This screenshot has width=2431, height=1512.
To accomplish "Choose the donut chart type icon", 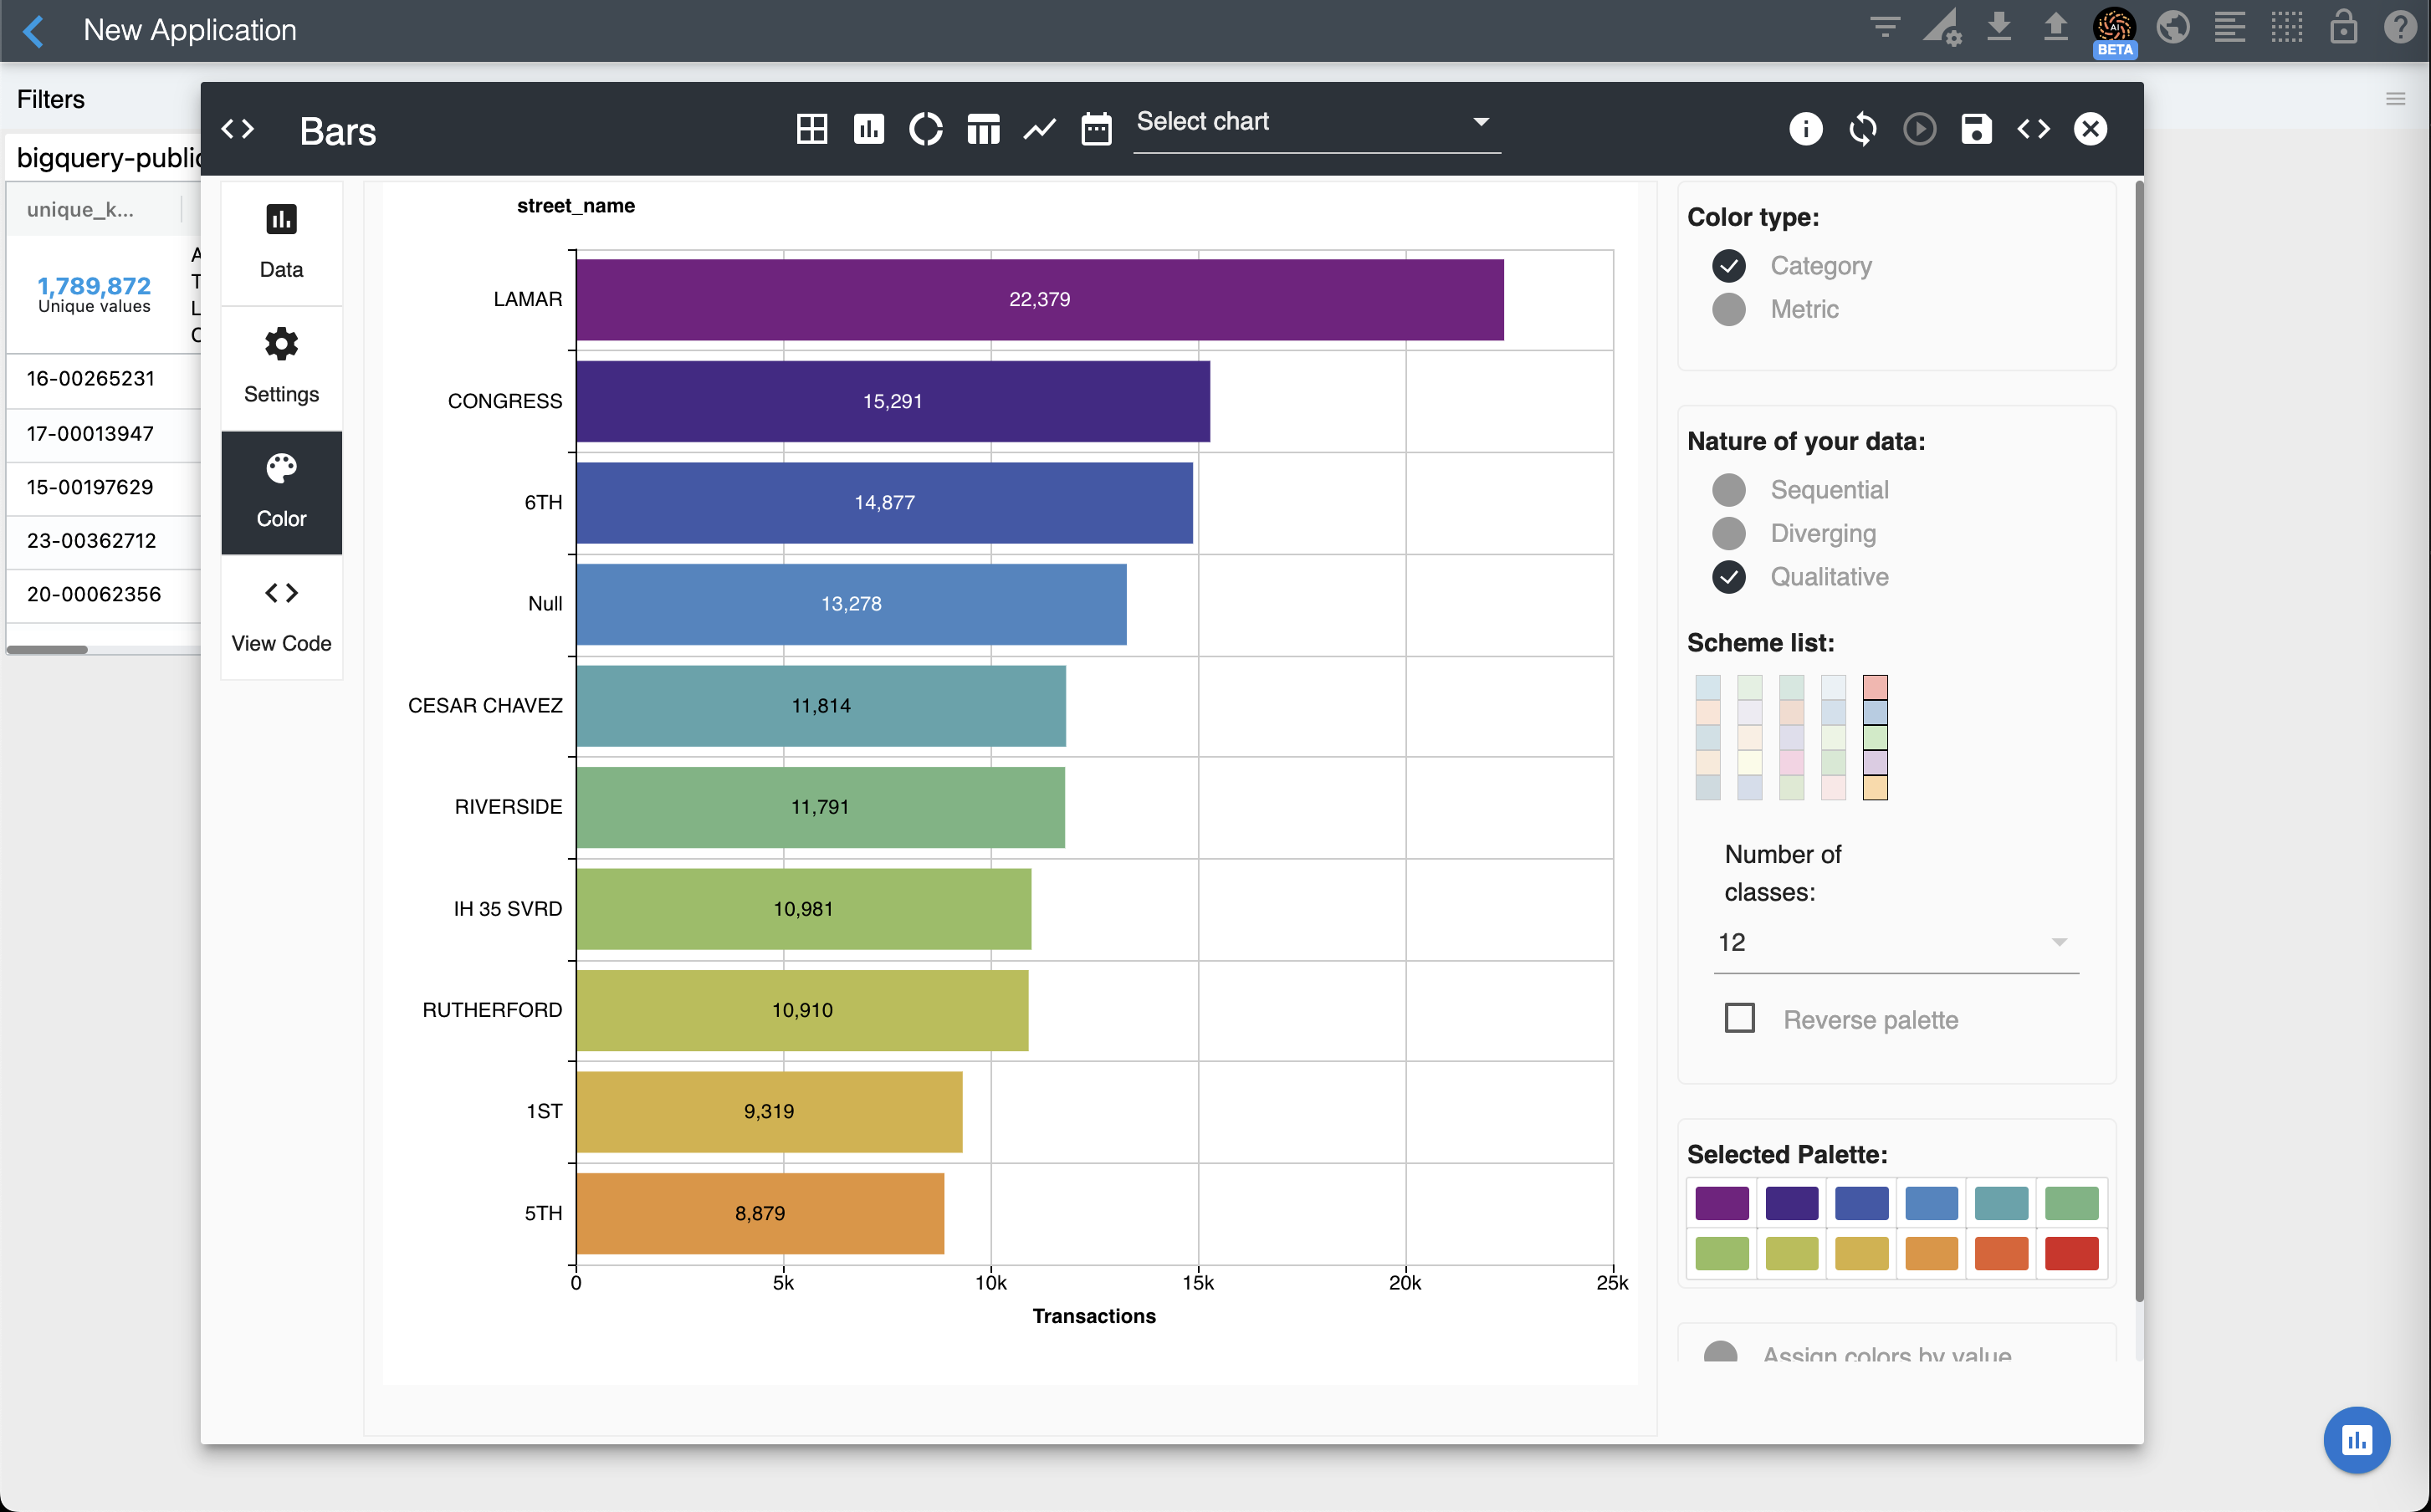I will coord(926,129).
